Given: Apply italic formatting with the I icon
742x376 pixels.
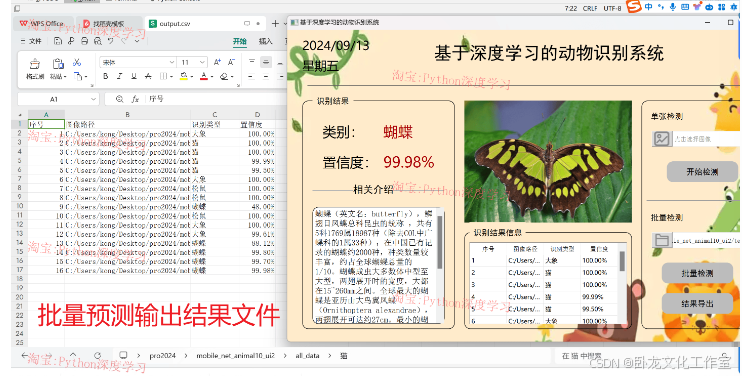Looking at the screenshot, I should pyautogui.click(x=120, y=76).
